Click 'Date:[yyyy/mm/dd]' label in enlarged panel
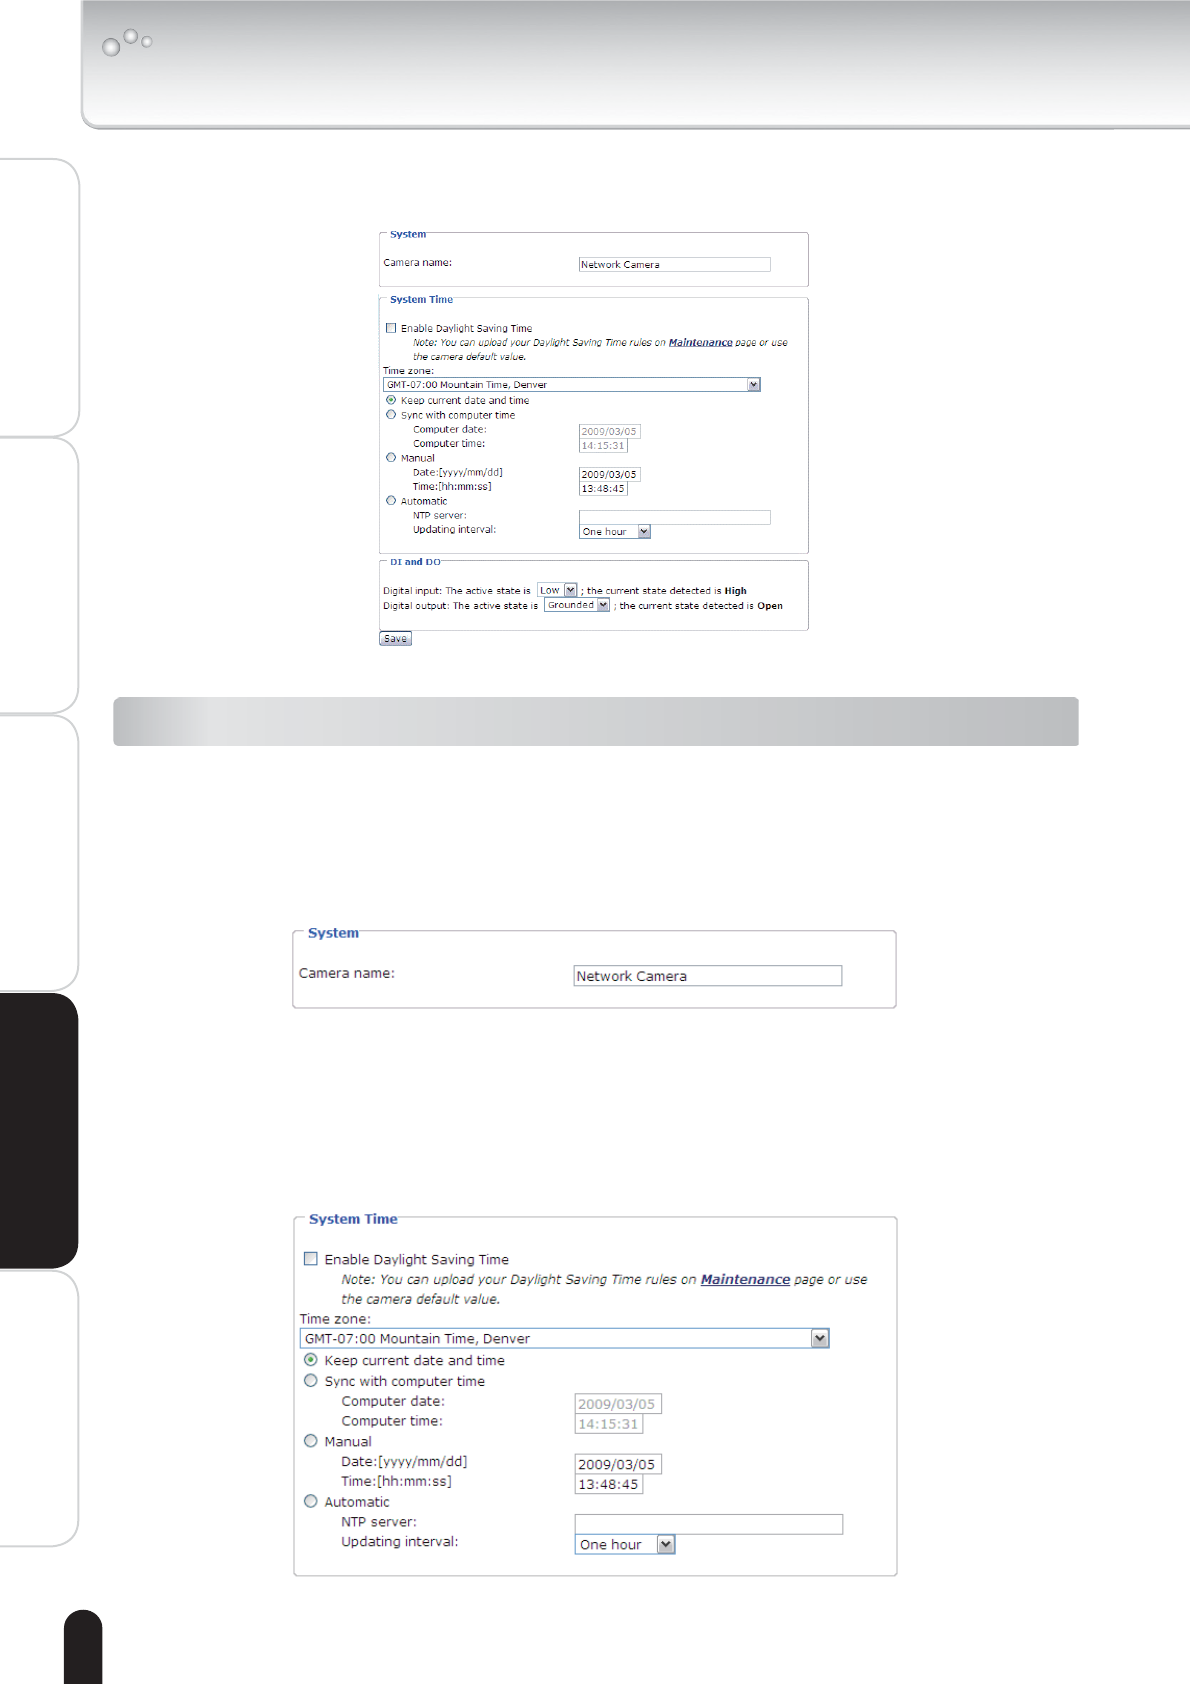Image resolution: width=1190 pixels, height=1684 pixels. pos(404,1461)
